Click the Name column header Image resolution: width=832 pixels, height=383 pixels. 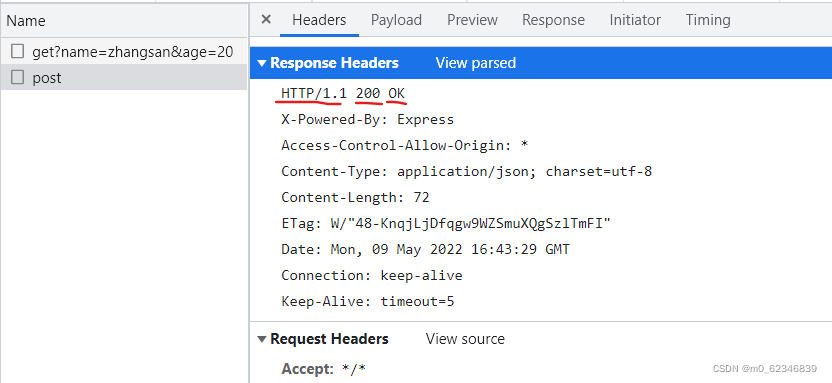(x=124, y=21)
